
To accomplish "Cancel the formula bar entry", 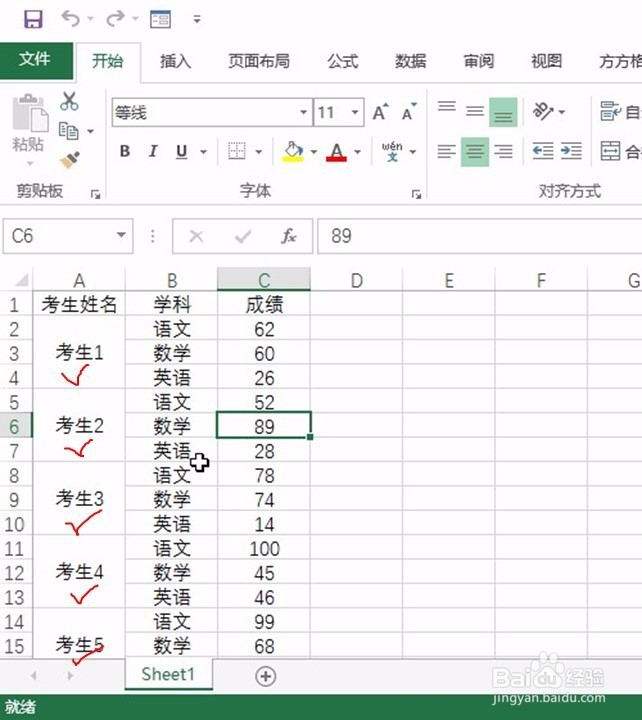I will click(x=197, y=236).
